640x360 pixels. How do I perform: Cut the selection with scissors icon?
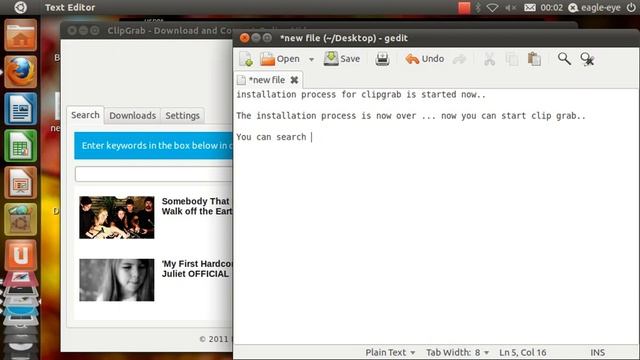pos(489,60)
